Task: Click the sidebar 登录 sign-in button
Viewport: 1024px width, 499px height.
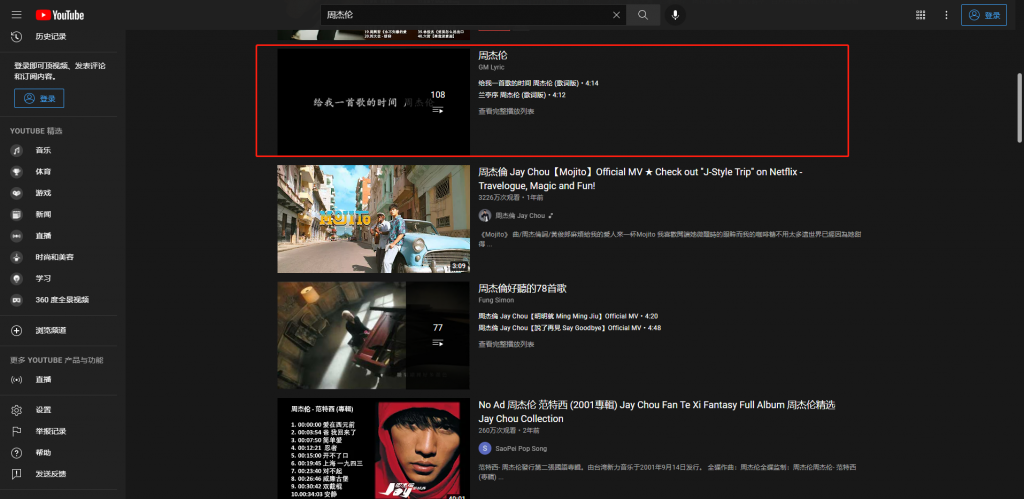Action: click(39, 99)
